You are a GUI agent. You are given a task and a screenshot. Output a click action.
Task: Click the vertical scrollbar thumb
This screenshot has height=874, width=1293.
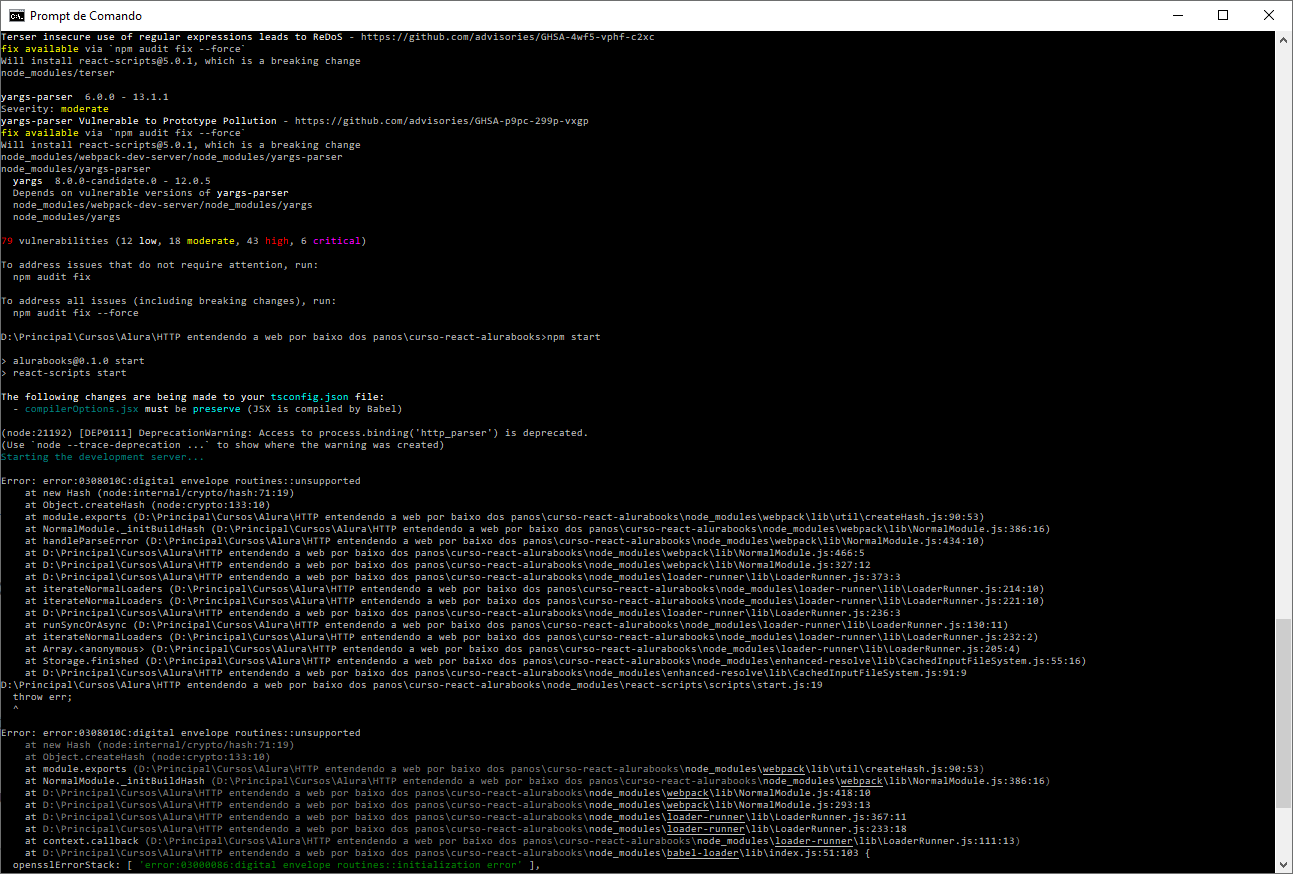coord(1284,713)
